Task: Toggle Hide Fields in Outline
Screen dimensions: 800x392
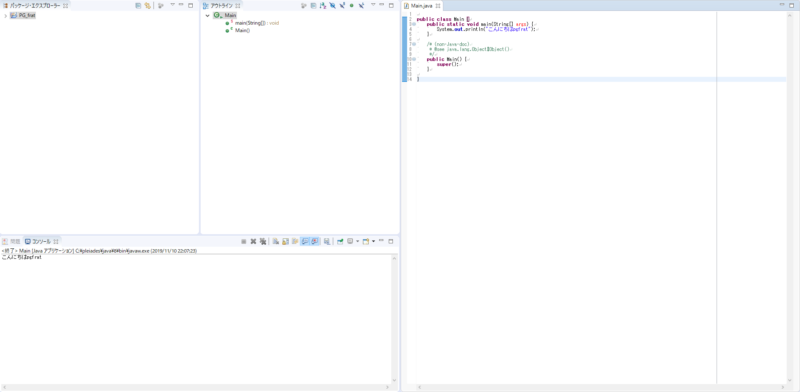Action: click(333, 6)
